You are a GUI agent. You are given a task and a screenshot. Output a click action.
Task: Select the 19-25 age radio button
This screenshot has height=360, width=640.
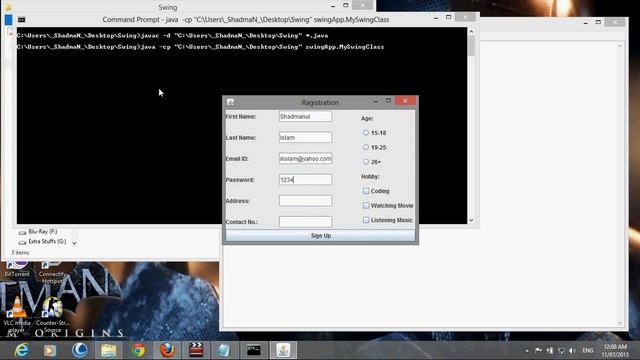coord(366,147)
